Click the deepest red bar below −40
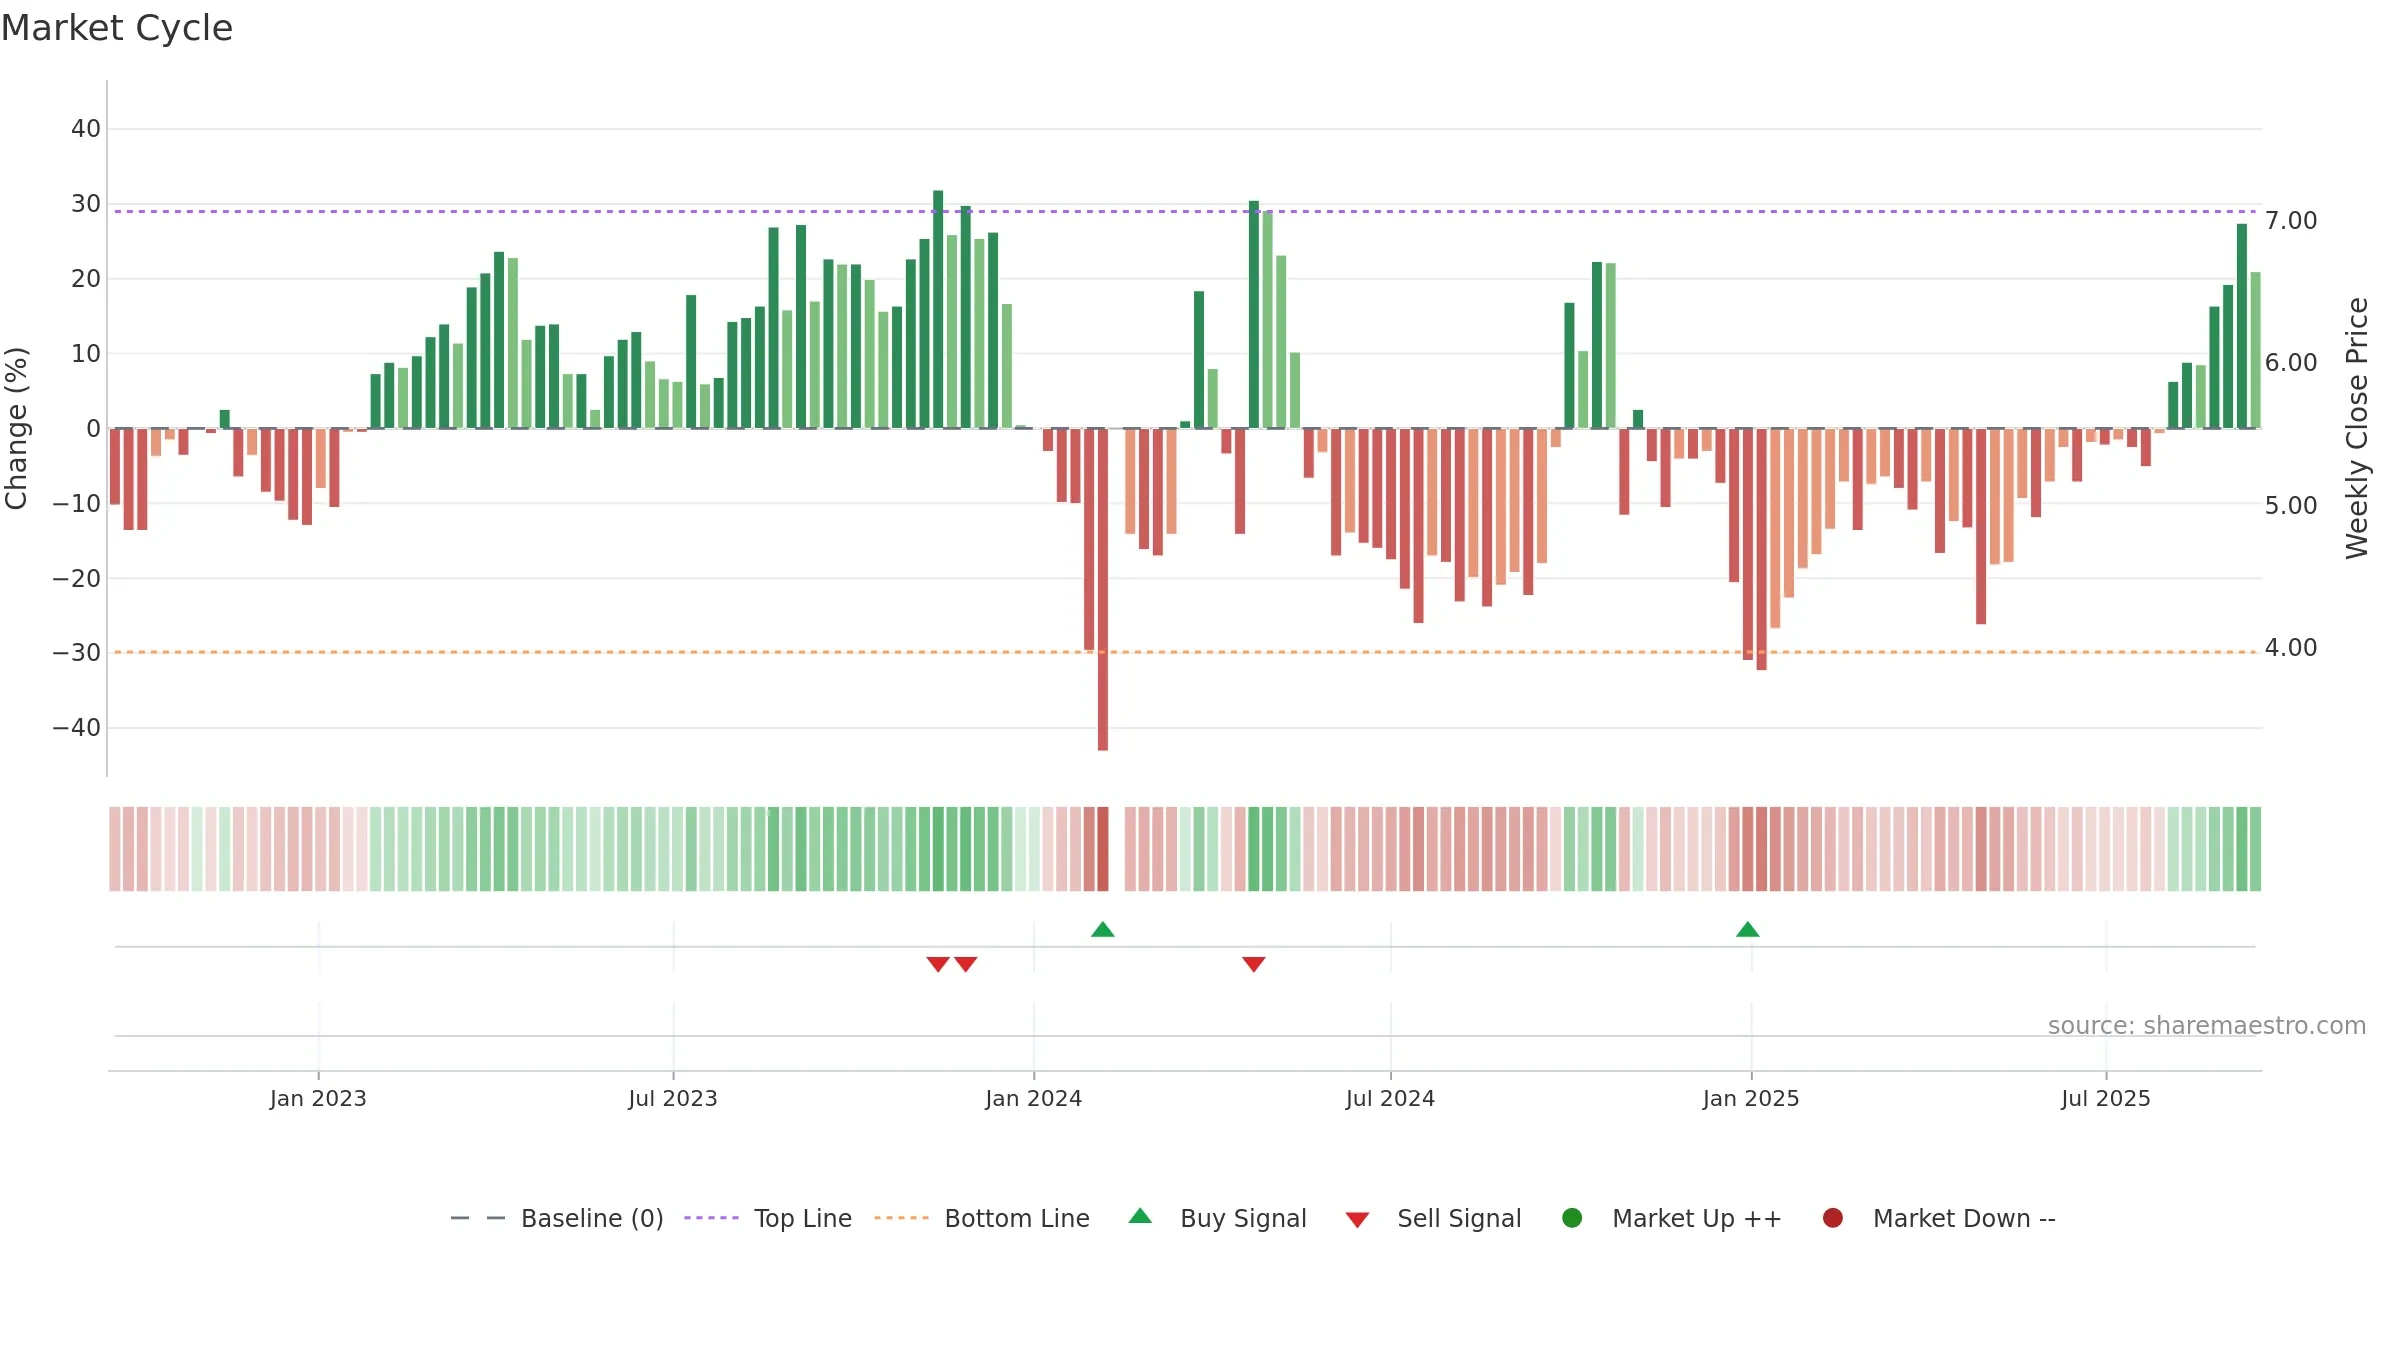This screenshot has height=1350, width=2400. pos(1103,589)
